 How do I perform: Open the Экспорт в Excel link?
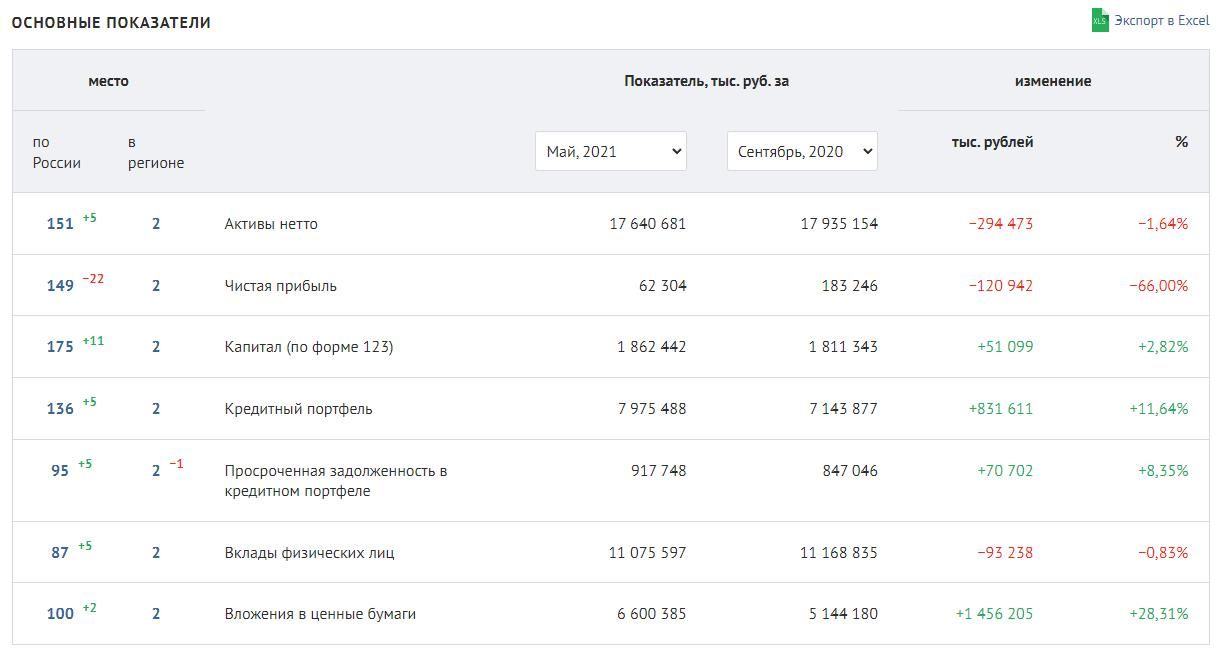point(1162,20)
